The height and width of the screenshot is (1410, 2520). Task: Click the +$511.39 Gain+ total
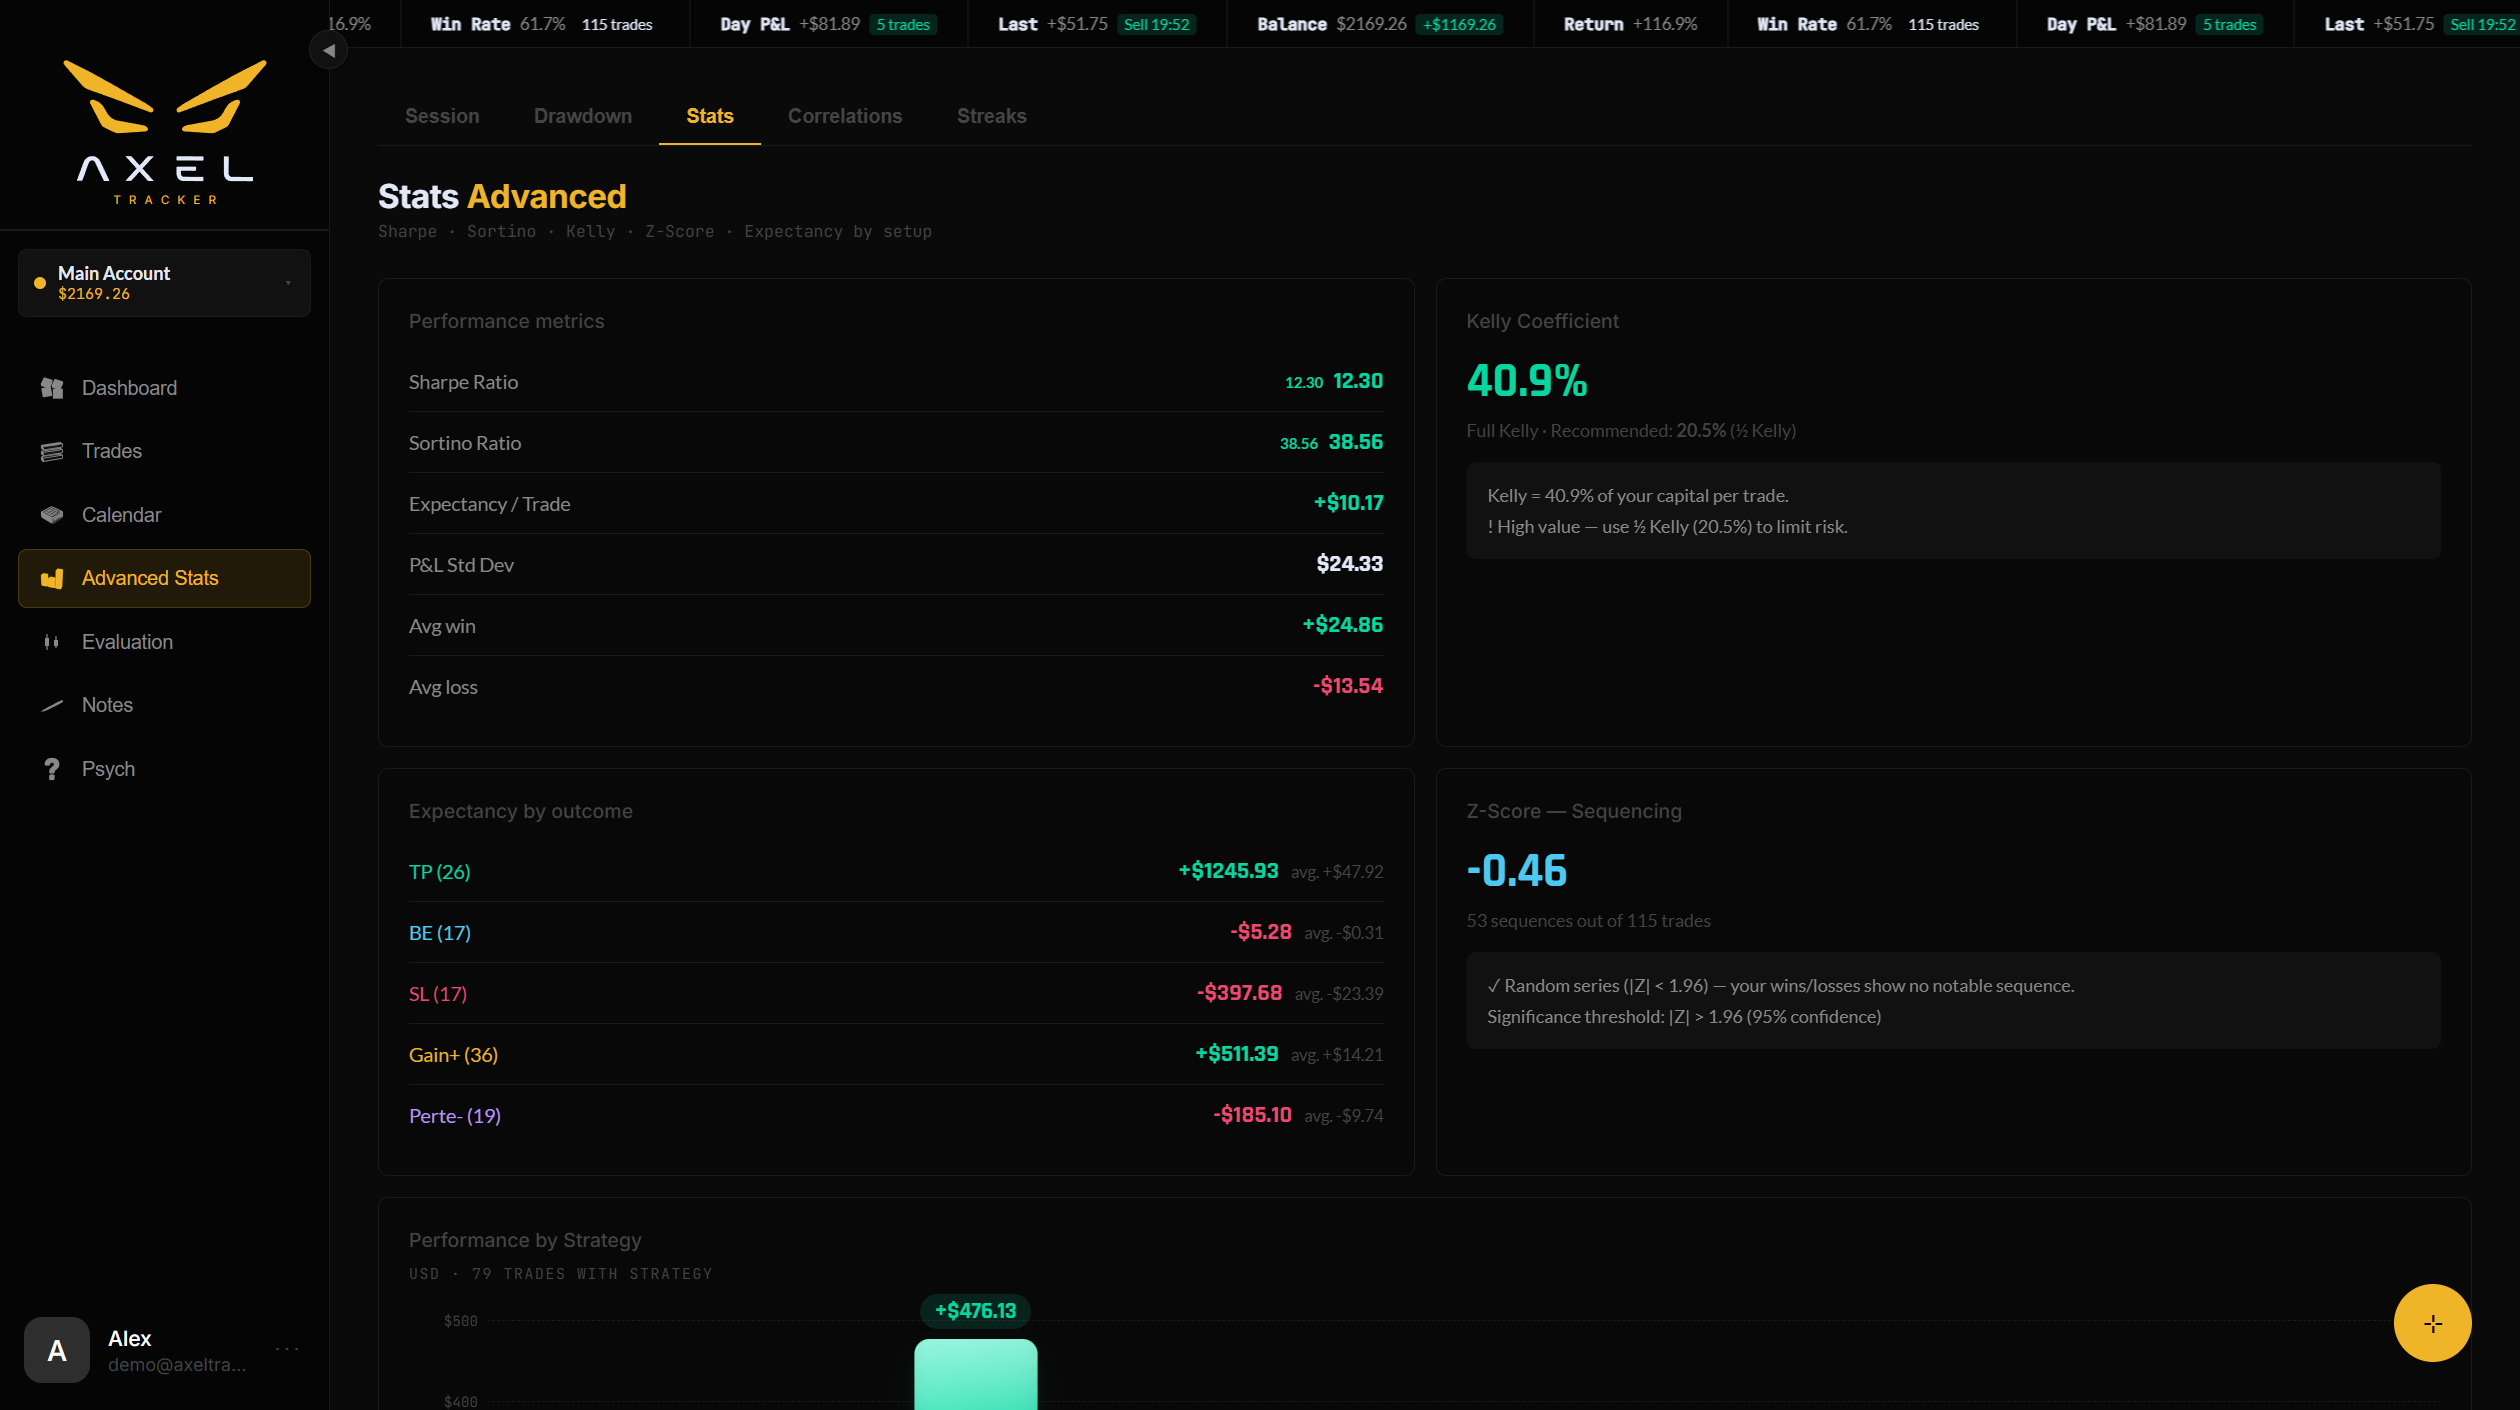tap(1236, 1054)
